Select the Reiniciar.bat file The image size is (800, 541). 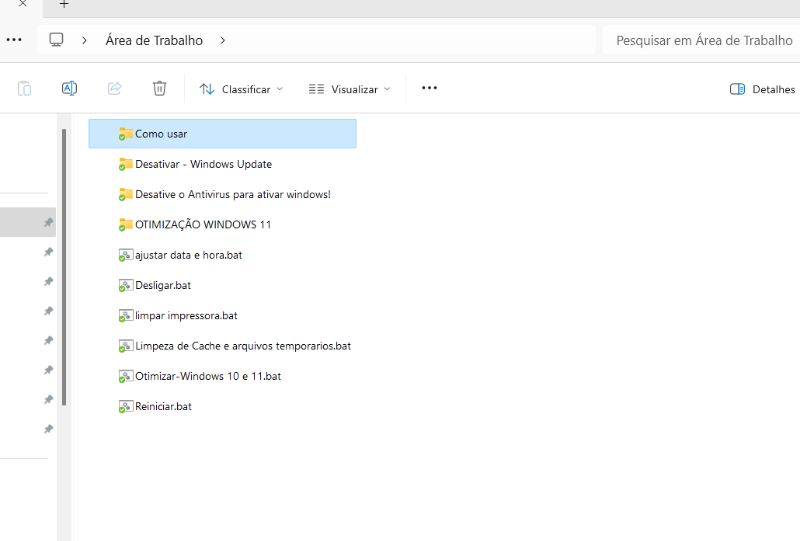222,406
